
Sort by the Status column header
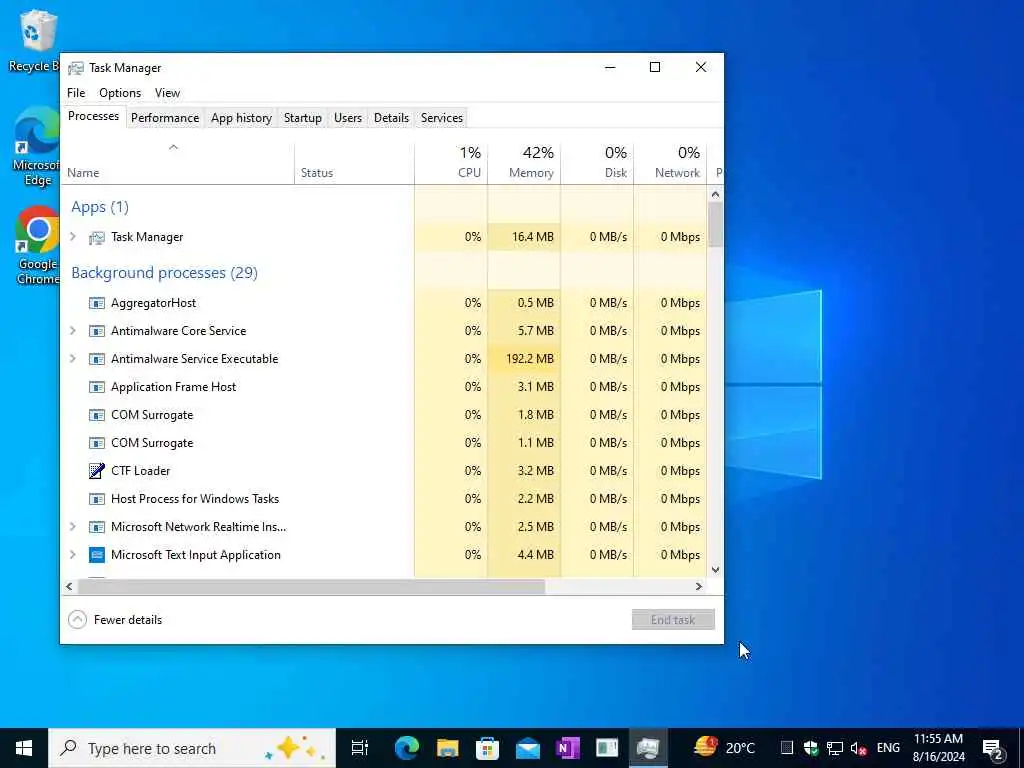click(354, 163)
